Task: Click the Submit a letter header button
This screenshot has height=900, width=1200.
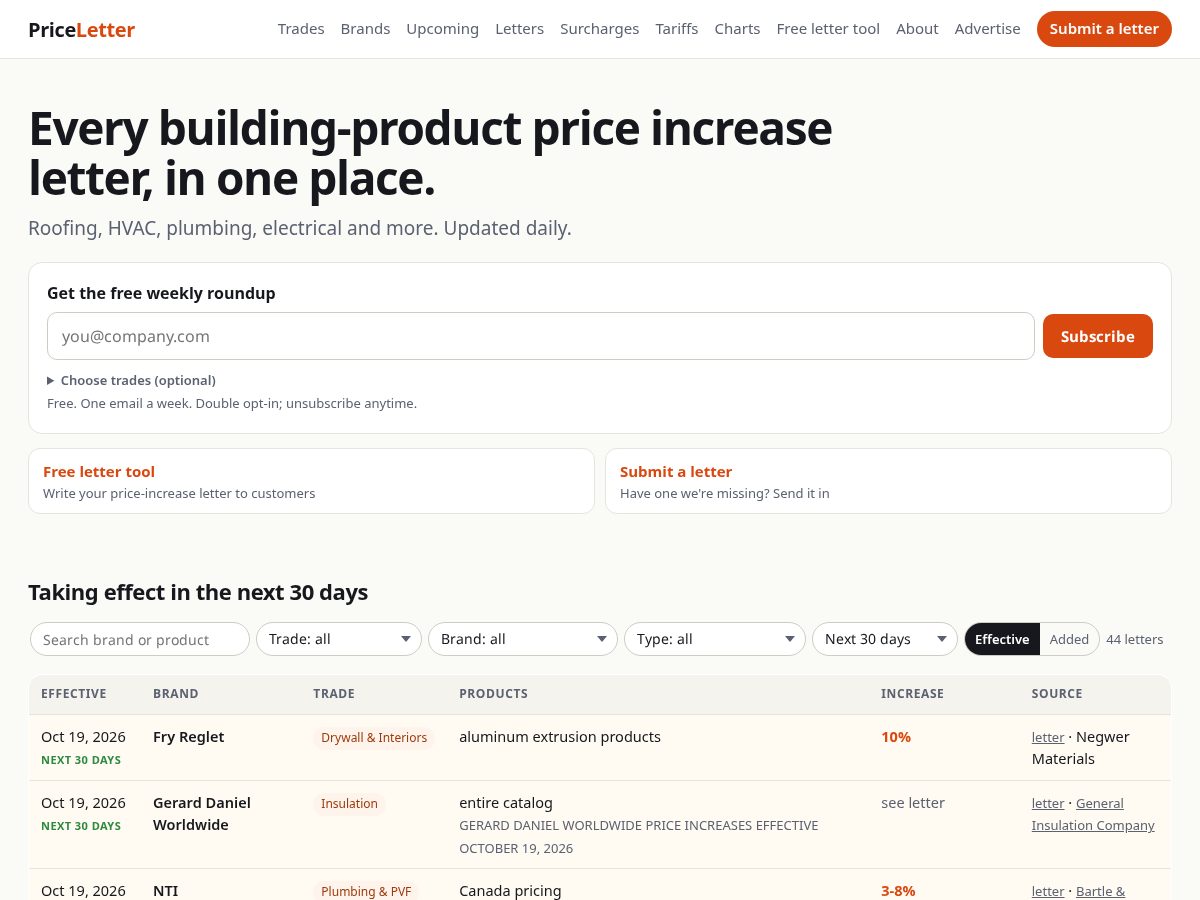Action: 1104,29
